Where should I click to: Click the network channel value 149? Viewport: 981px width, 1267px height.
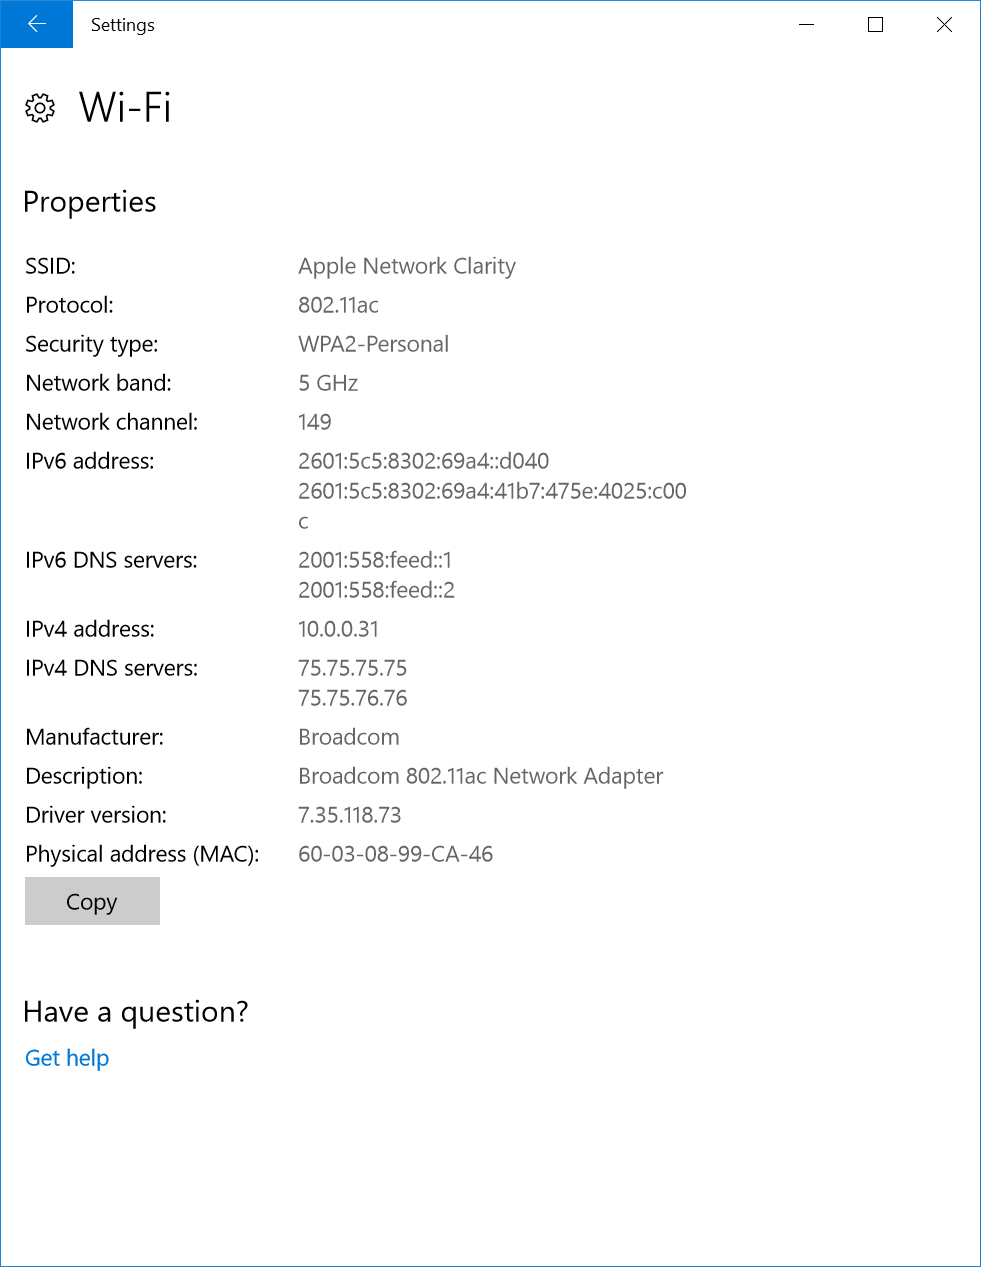315,422
